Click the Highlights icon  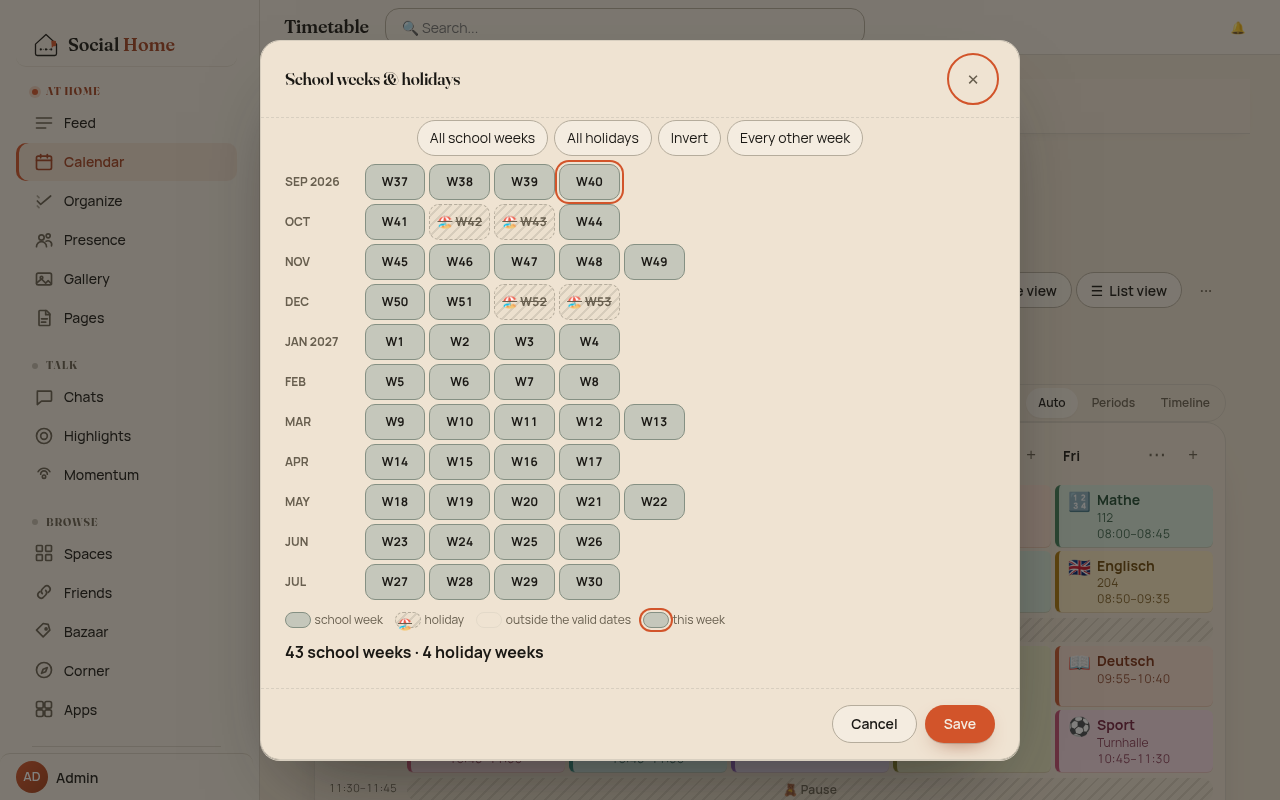click(x=44, y=436)
